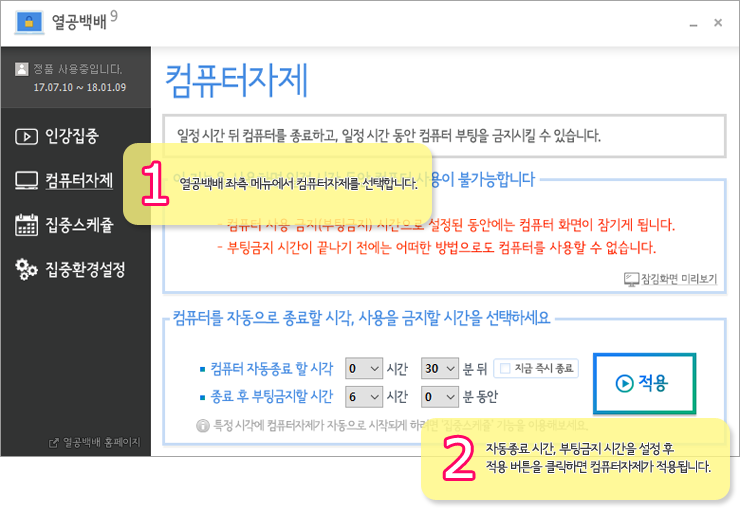Click the 열공백배 app logo icon
Screen dimensions: 740x510
(29, 22)
